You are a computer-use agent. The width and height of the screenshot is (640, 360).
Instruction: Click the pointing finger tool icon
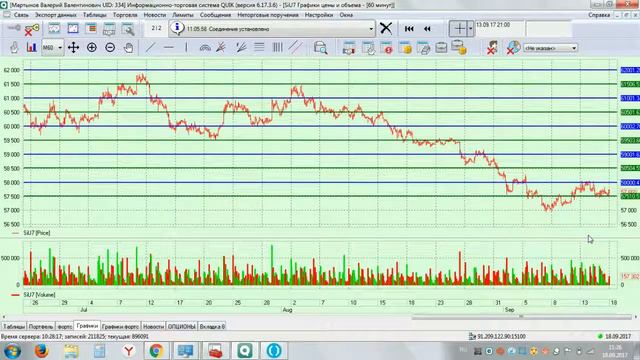[14, 48]
